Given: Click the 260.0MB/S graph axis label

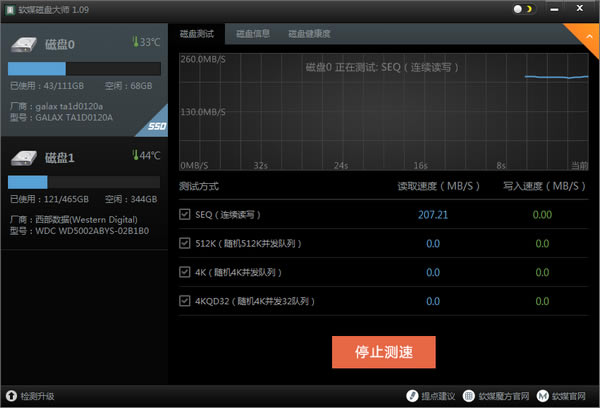Looking at the screenshot, I should [203, 59].
